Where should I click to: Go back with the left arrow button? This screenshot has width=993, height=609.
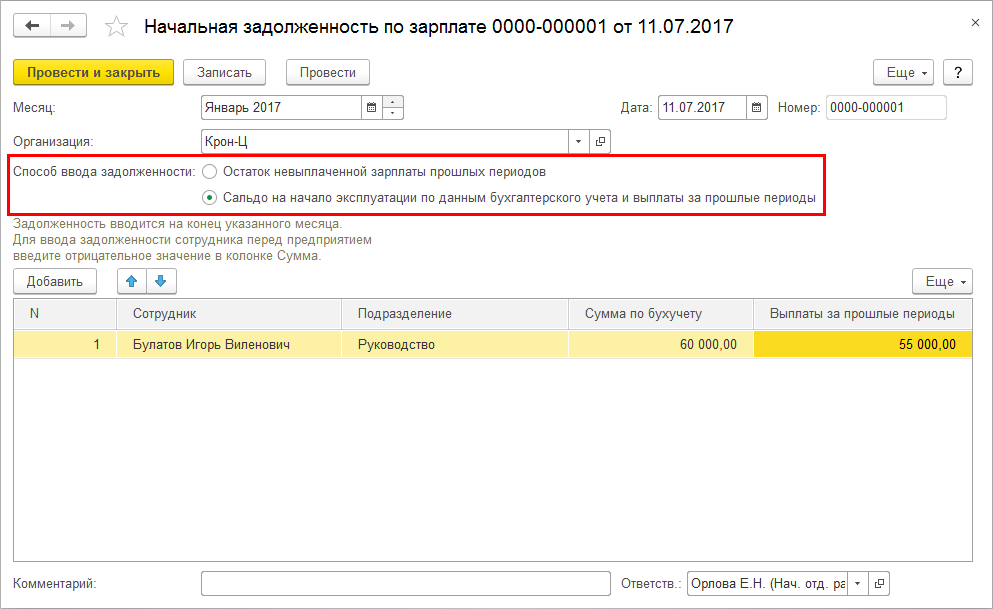click(x=32, y=25)
